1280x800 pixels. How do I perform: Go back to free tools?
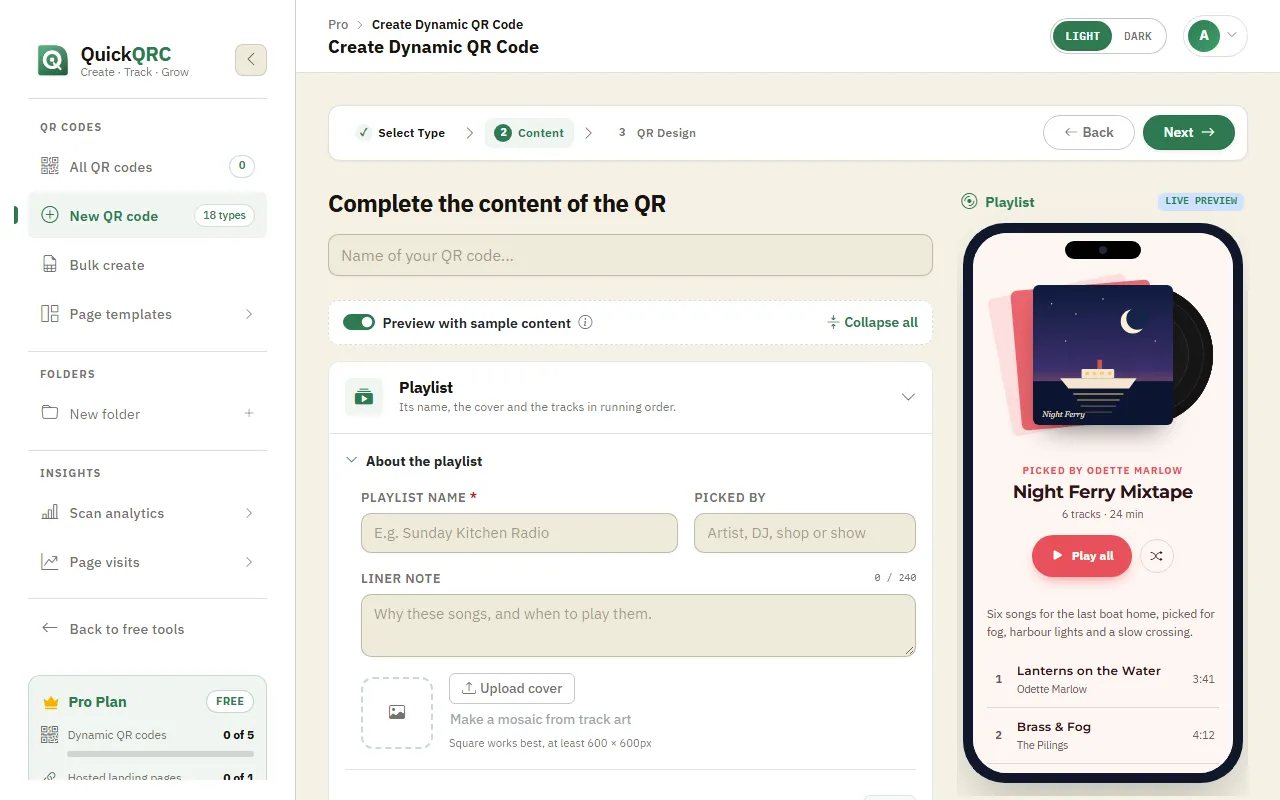(x=147, y=629)
